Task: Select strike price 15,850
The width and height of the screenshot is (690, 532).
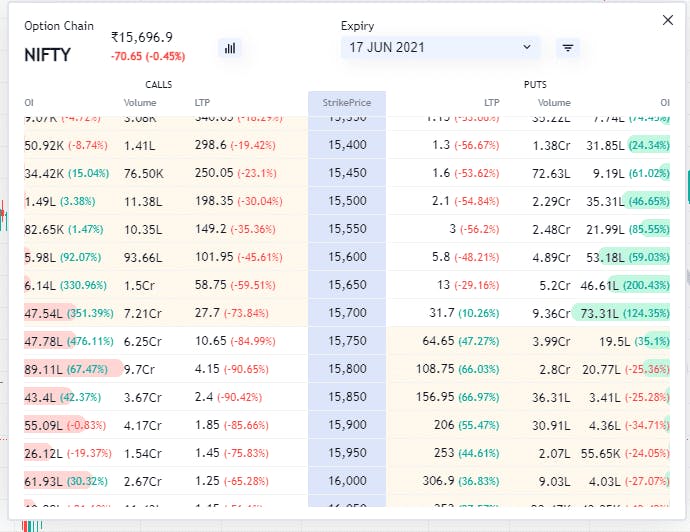Action: [347, 397]
